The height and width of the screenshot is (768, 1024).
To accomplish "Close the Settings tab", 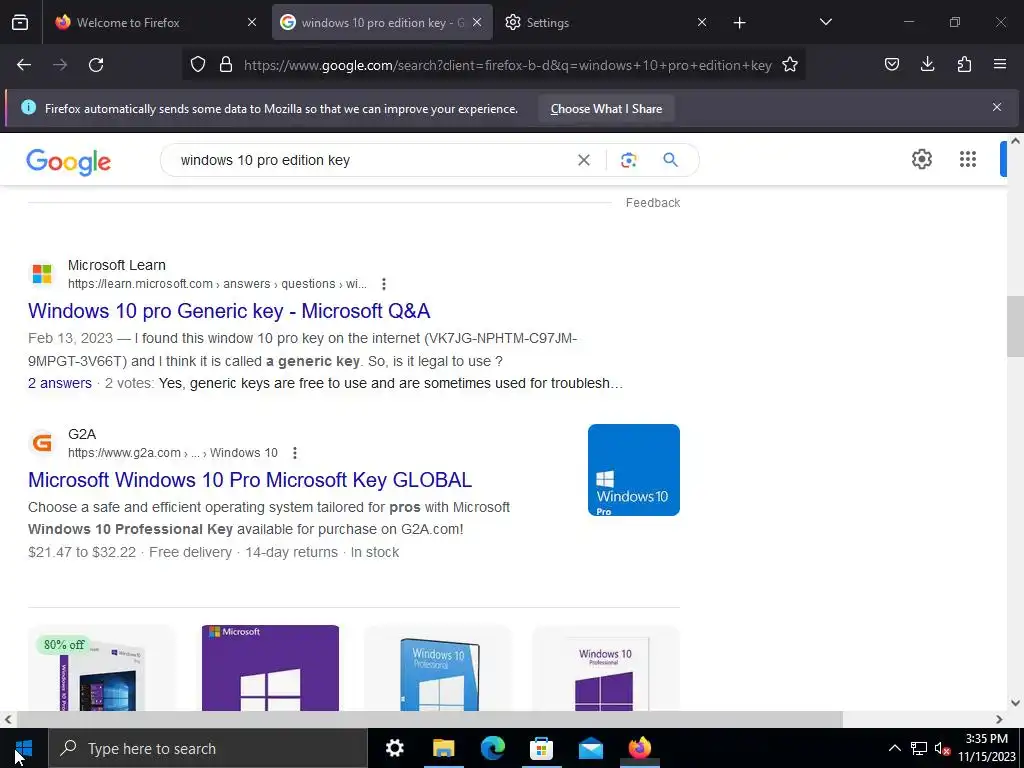I will (702, 23).
